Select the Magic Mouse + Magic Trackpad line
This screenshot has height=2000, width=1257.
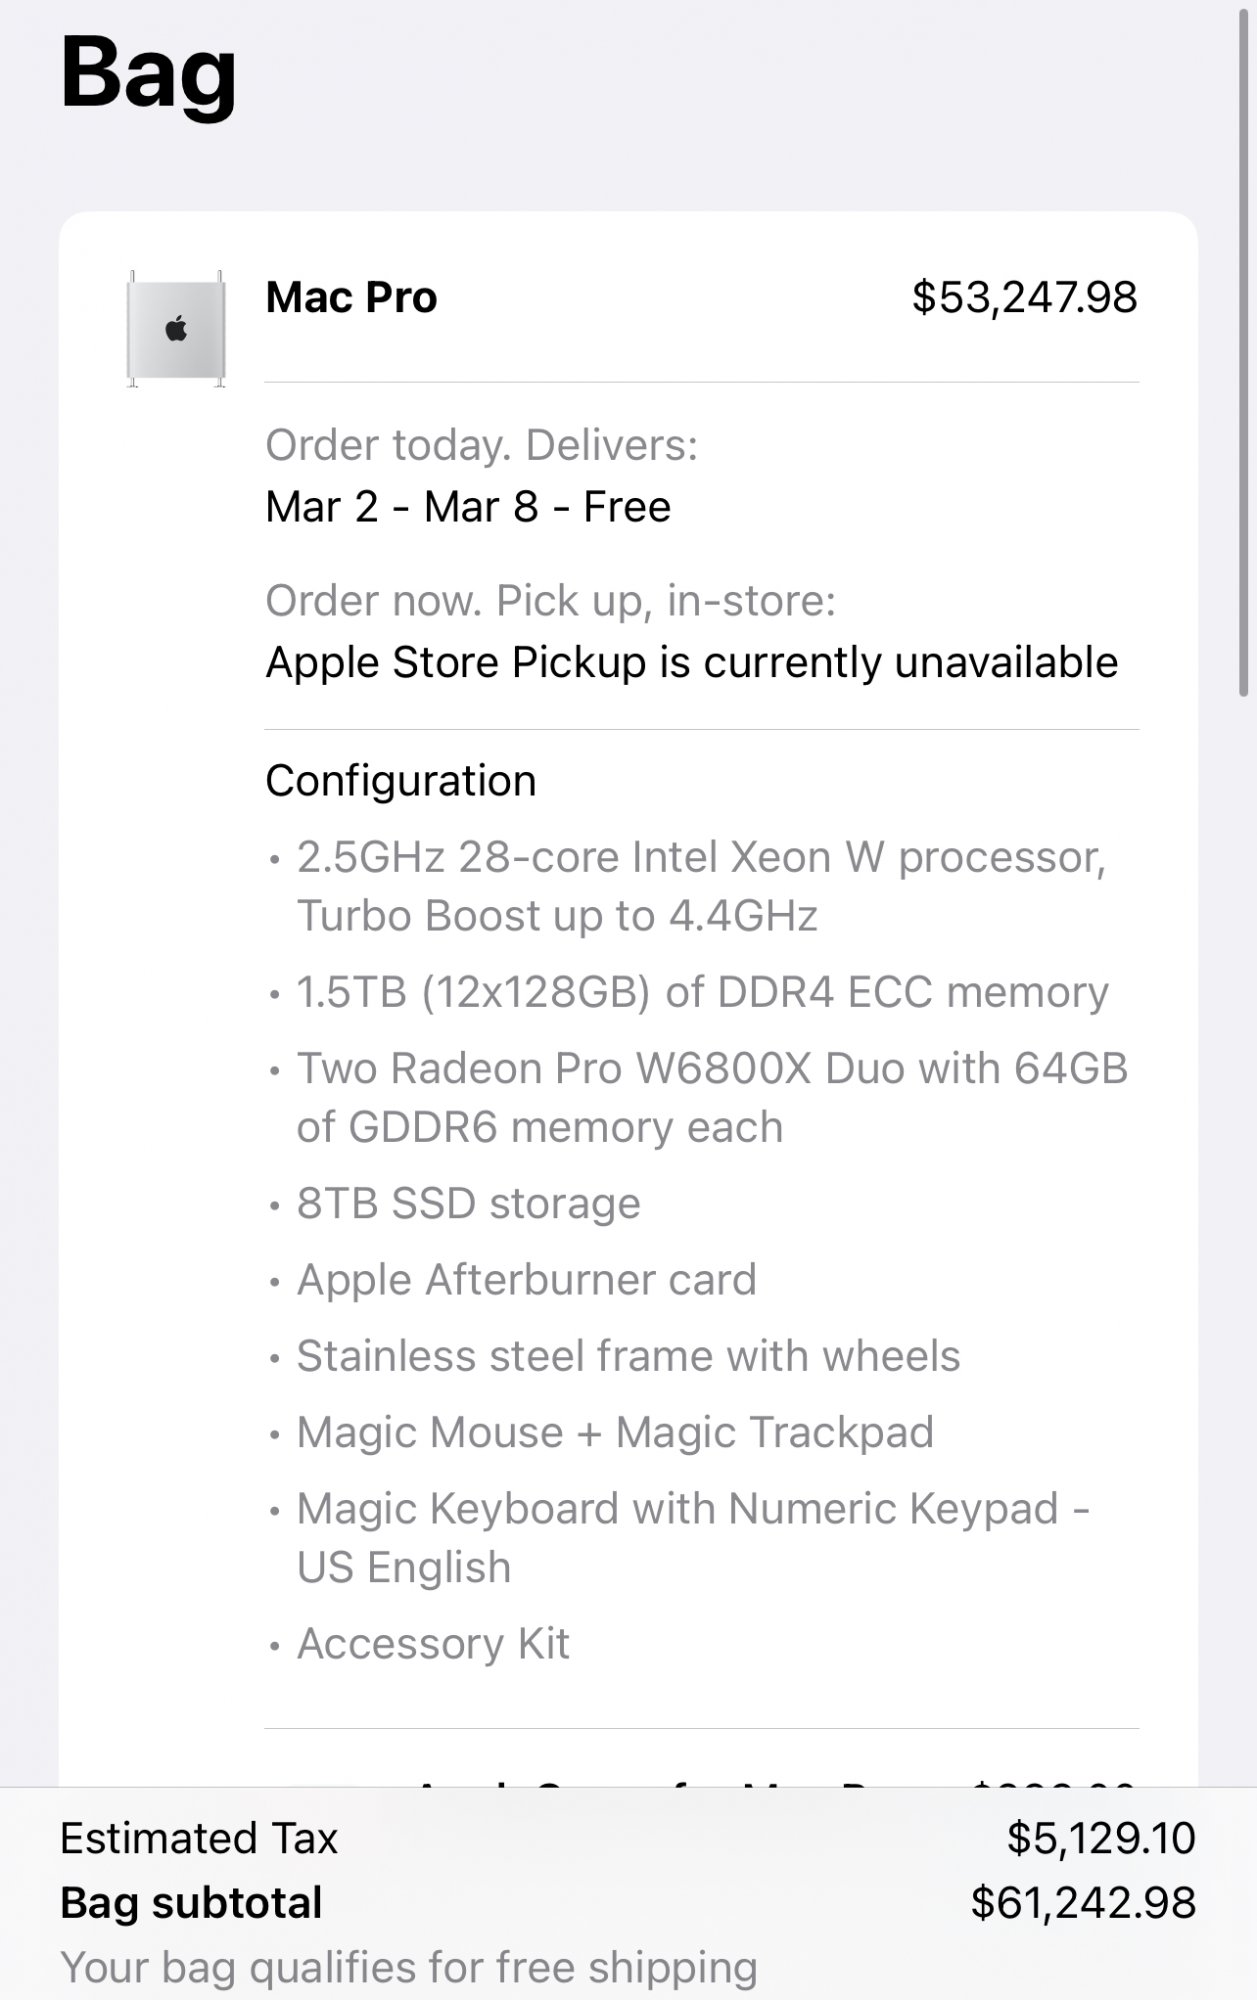pos(615,1432)
